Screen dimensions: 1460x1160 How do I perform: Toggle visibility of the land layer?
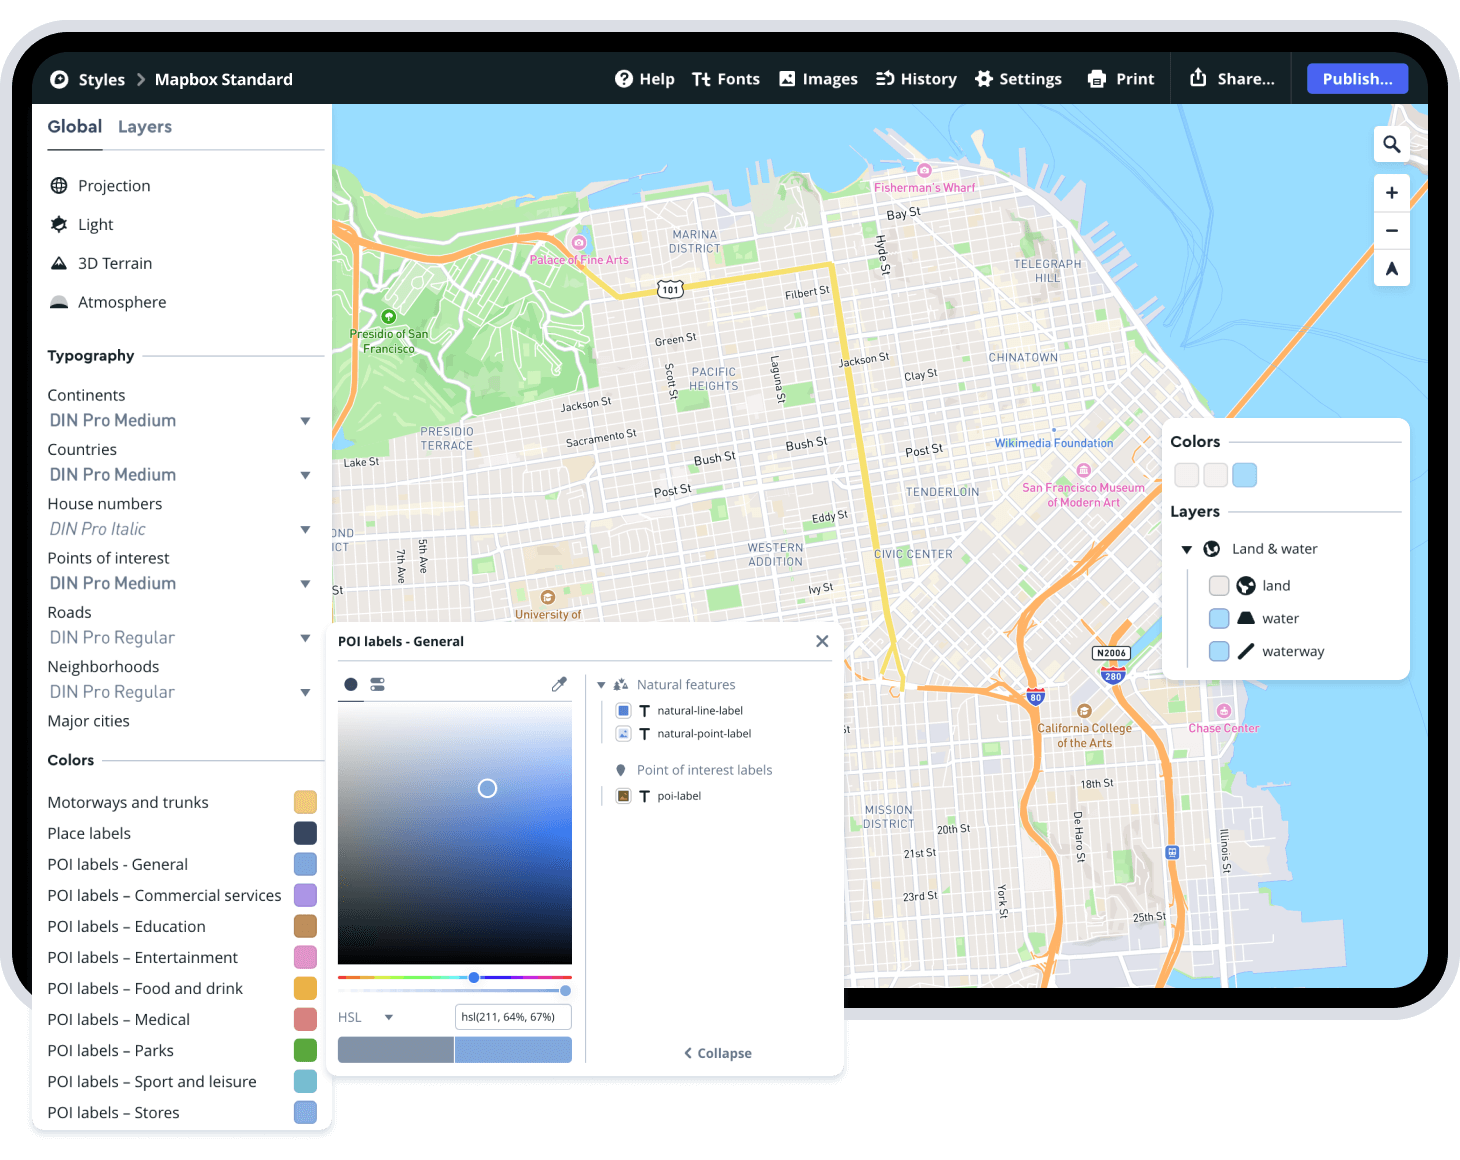click(1219, 585)
